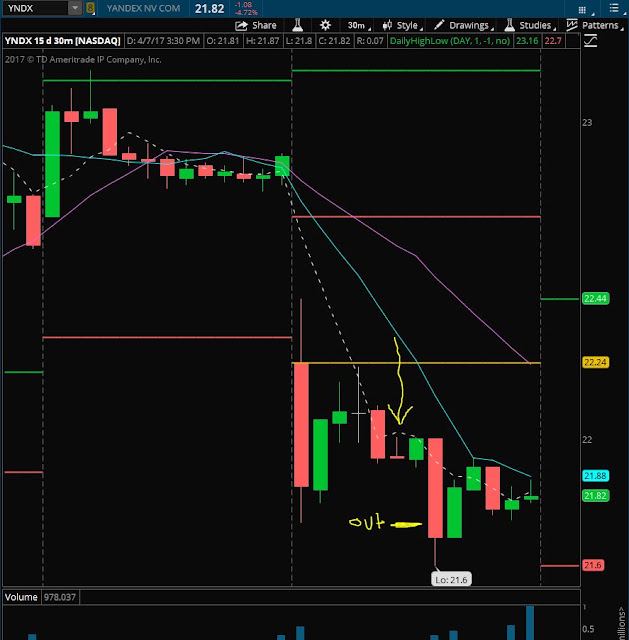Click the flask icon next to Share
The height and width of the screenshot is (640, 629).
point(298,25)
